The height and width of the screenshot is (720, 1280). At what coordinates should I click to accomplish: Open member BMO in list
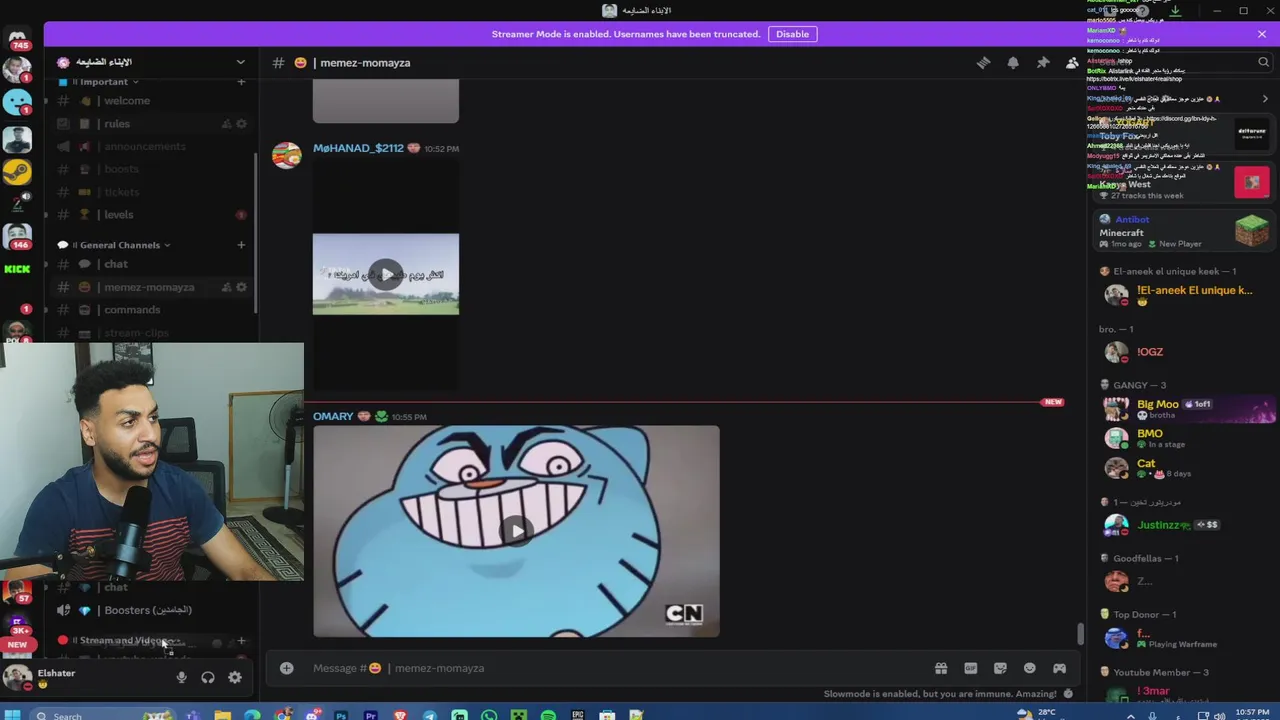(1185, 438)
